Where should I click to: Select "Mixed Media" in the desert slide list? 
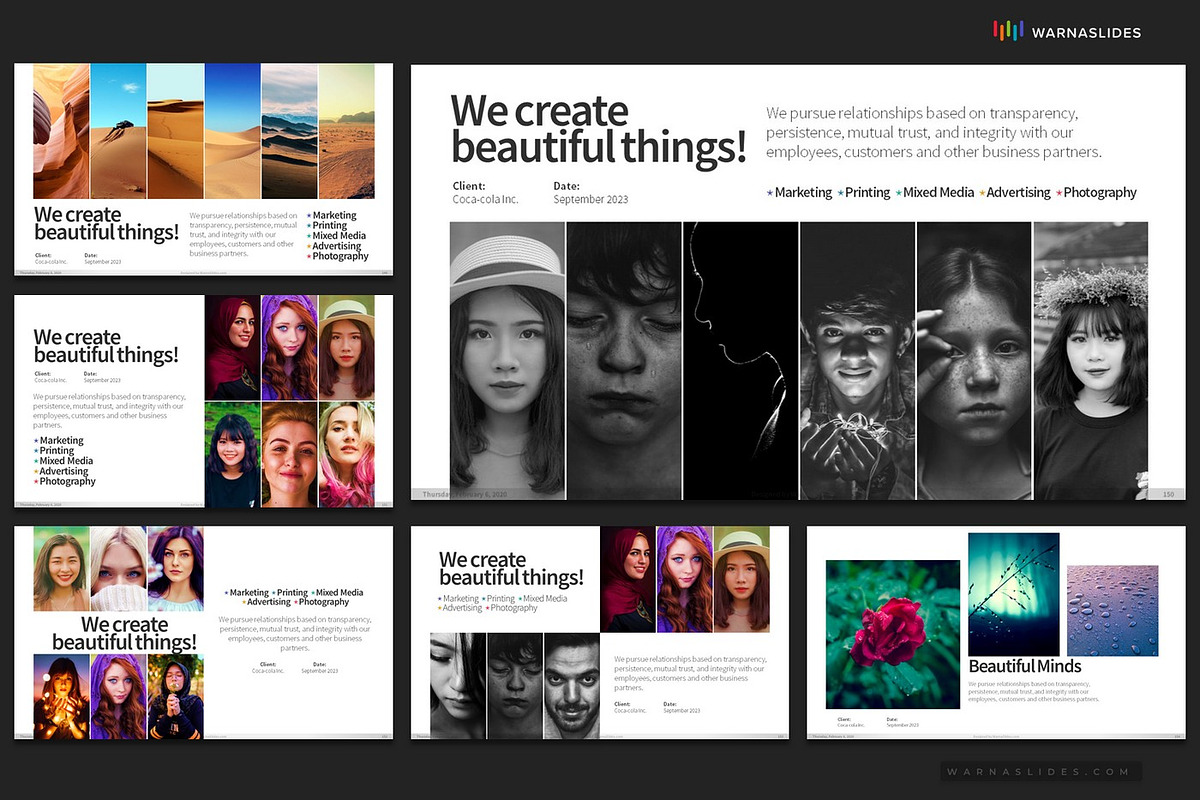pos(339,236)
